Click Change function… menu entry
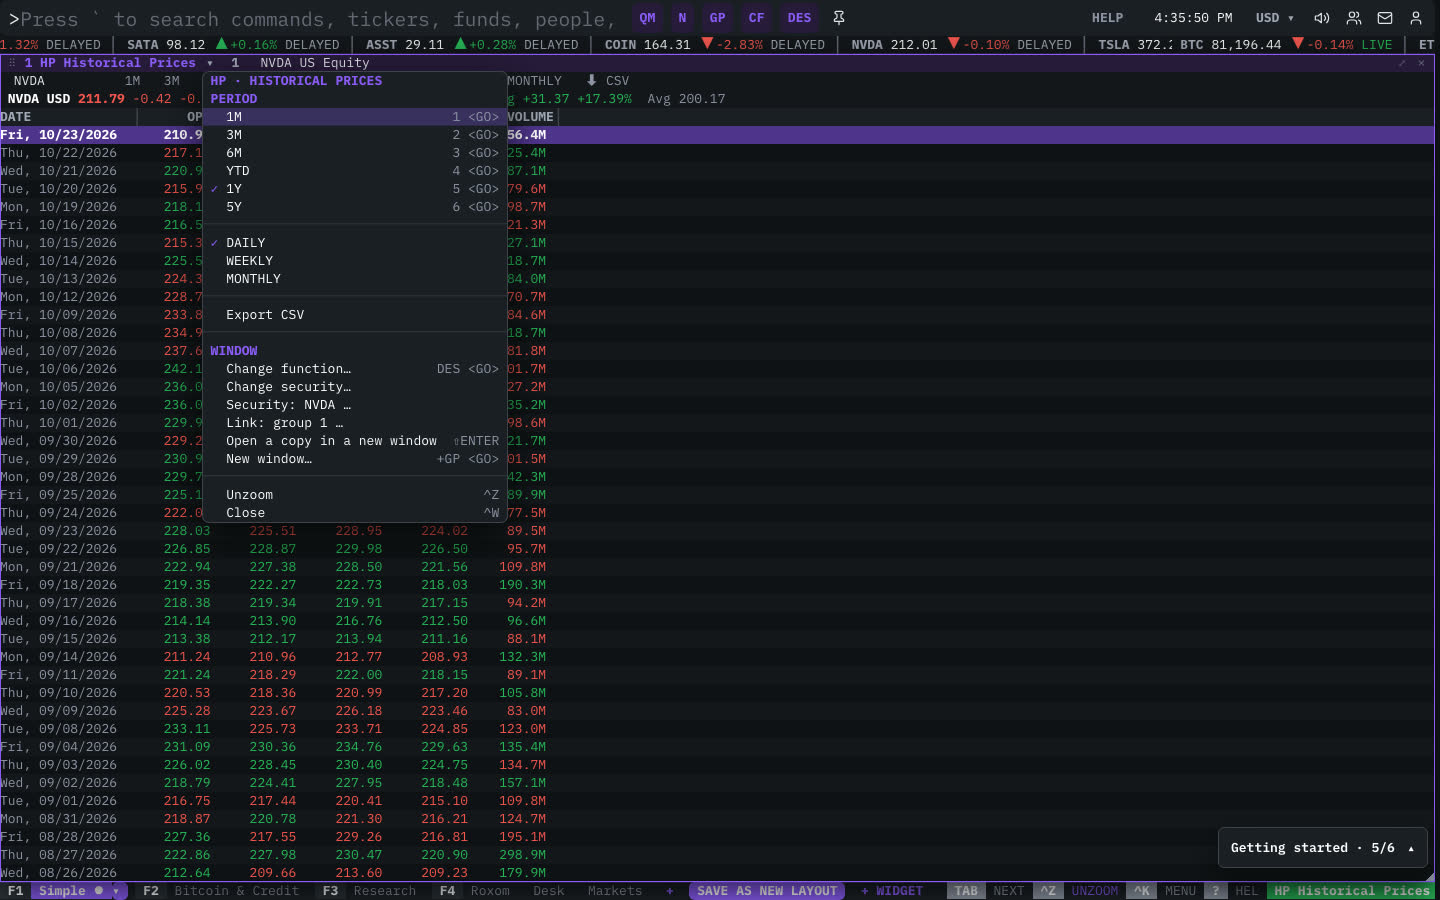This screenshot has height=900, width=1440. [355, 369]
